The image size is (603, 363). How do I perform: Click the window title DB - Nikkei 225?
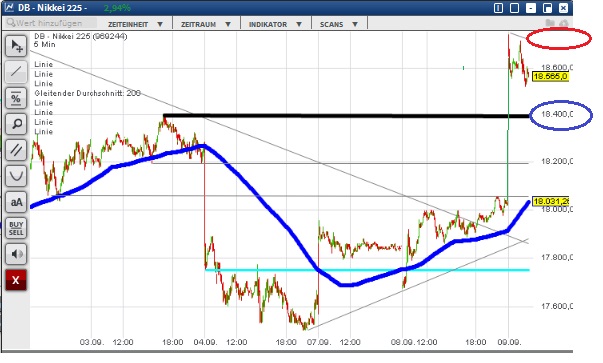pyautogui.click(x=52, y=8)
